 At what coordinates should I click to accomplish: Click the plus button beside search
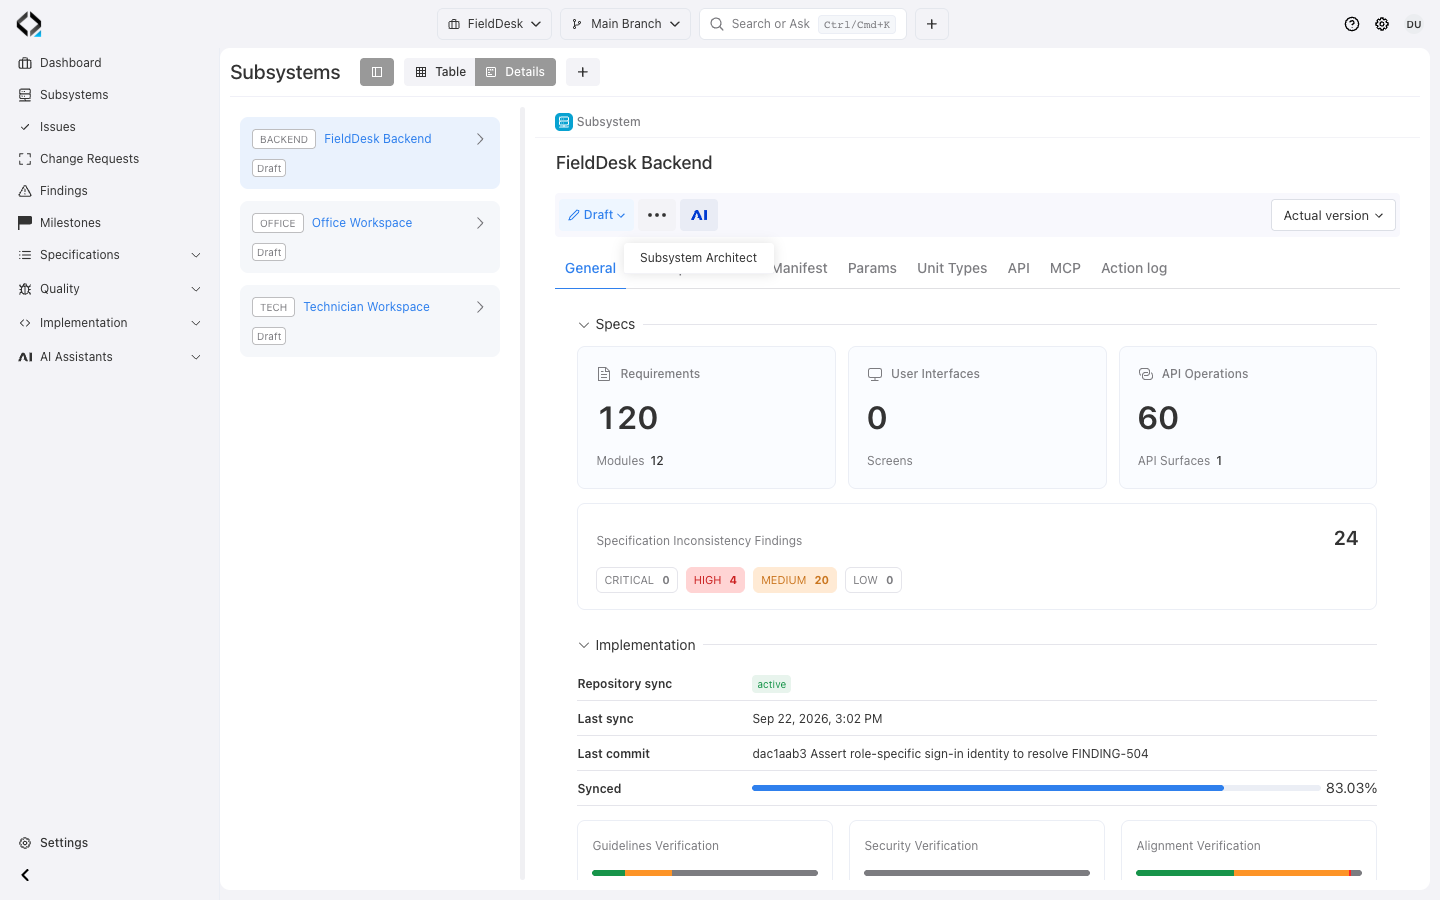(932, 24)
